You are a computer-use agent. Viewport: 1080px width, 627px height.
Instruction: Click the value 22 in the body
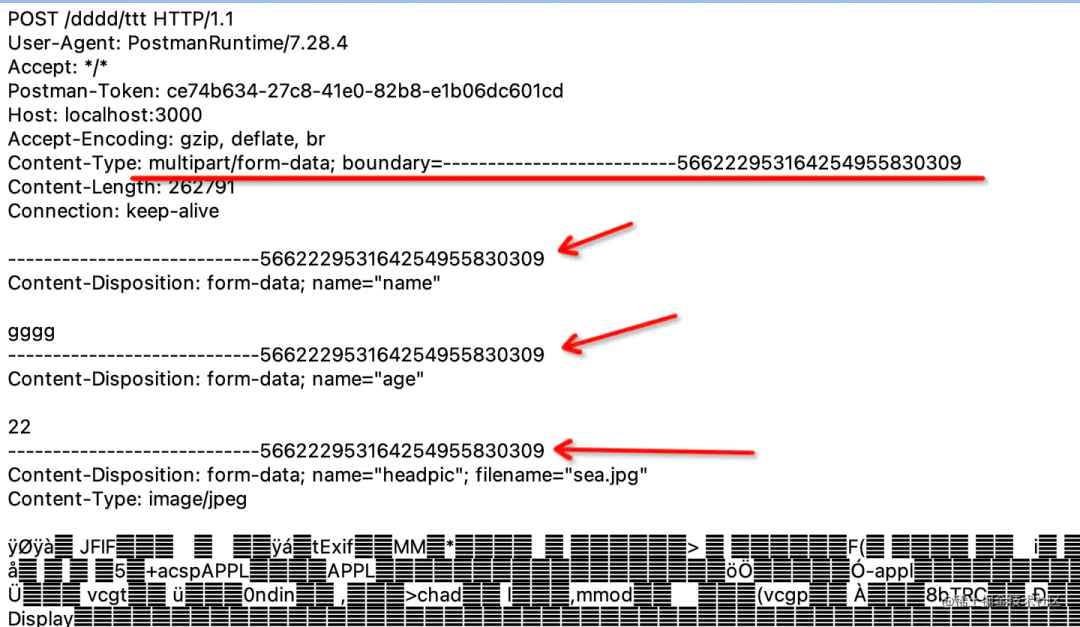pyautogui.click(x=19, y=427)
